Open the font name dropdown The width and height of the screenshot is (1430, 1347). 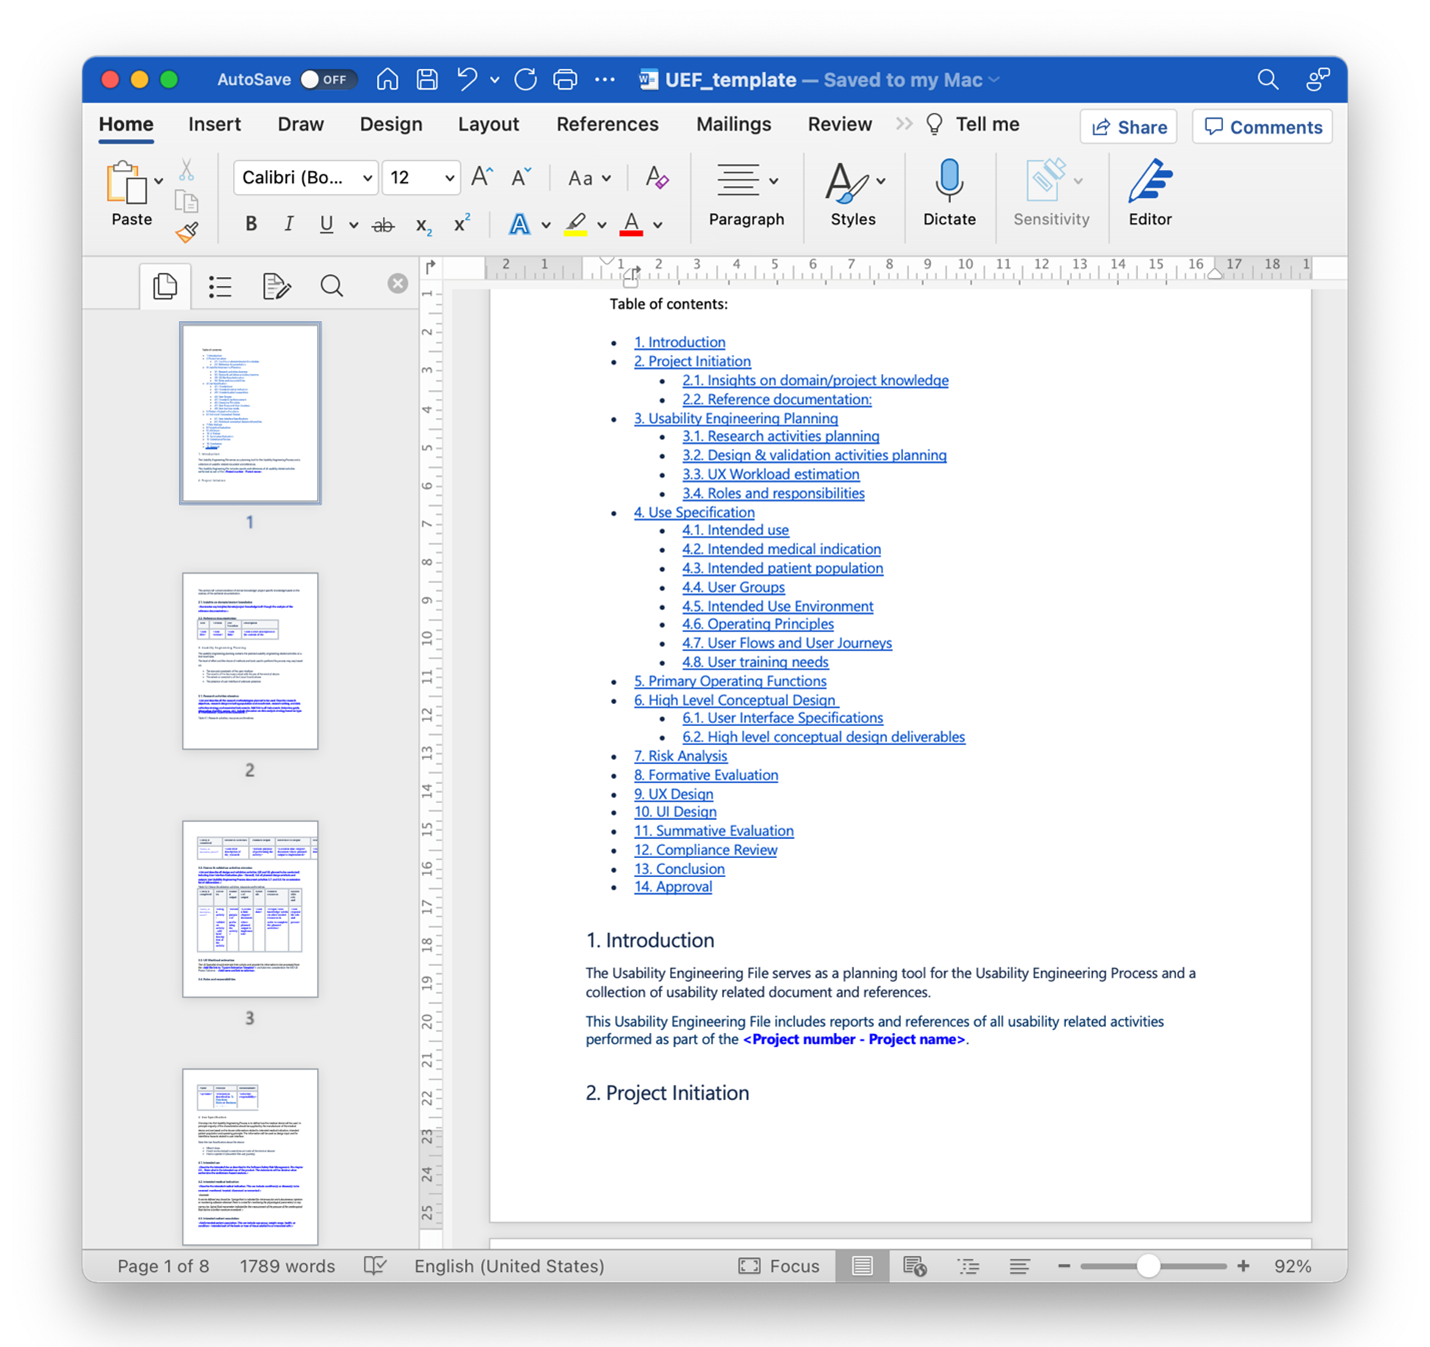pyautogui.click(x=367, y=177)
